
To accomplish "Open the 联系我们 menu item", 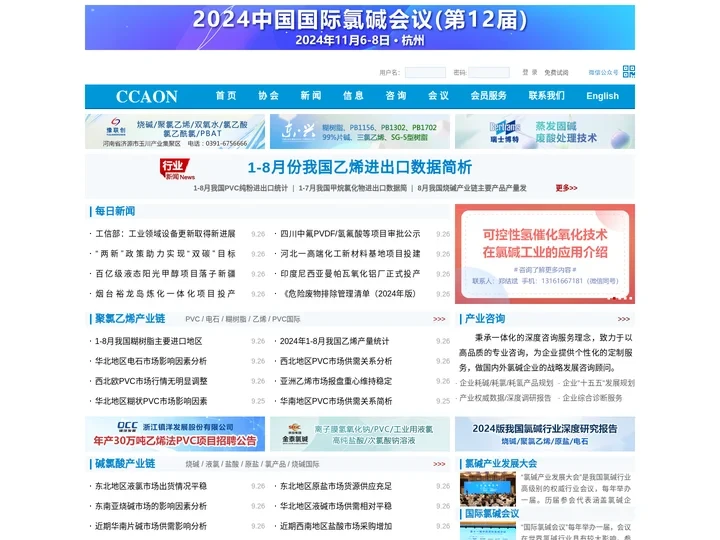I will [x=546, y=96].
